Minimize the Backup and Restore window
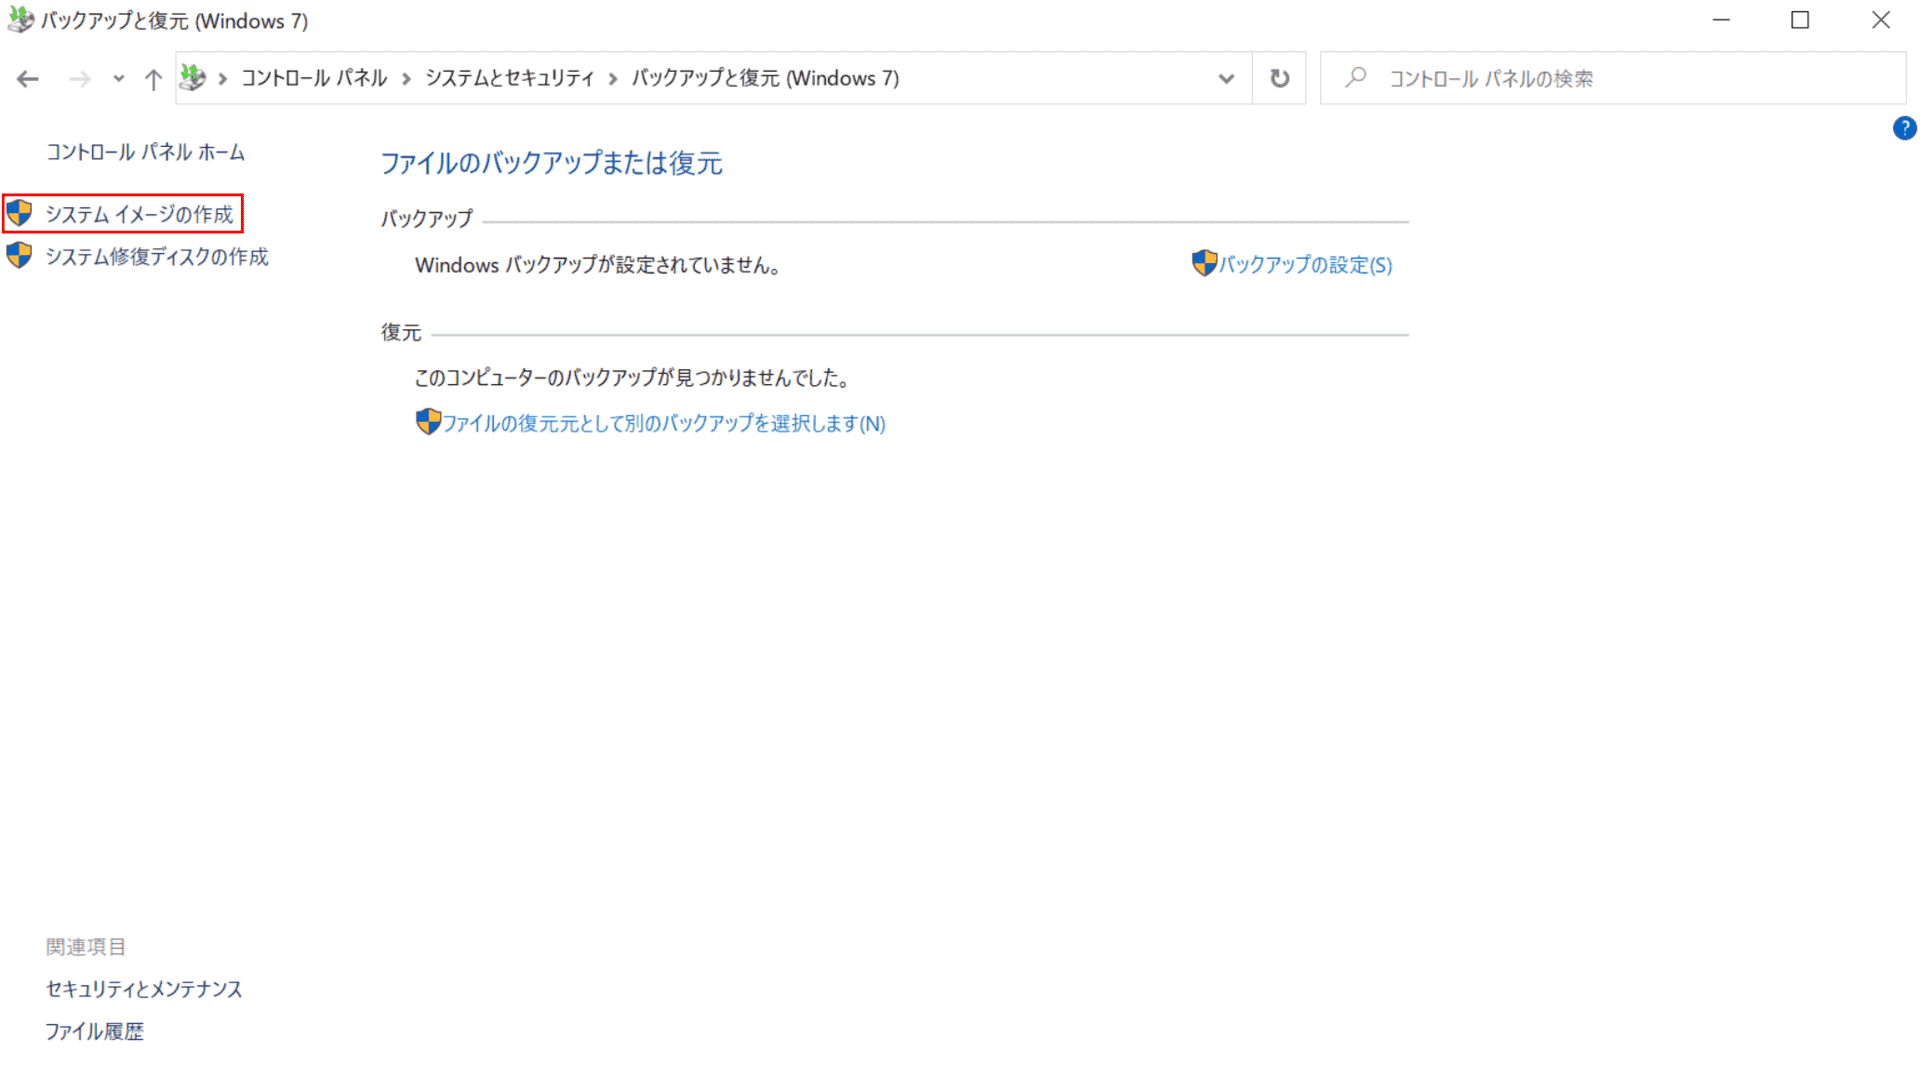The height and width of the screenshot is (1065, 1920). click(x=1721, y=20)
